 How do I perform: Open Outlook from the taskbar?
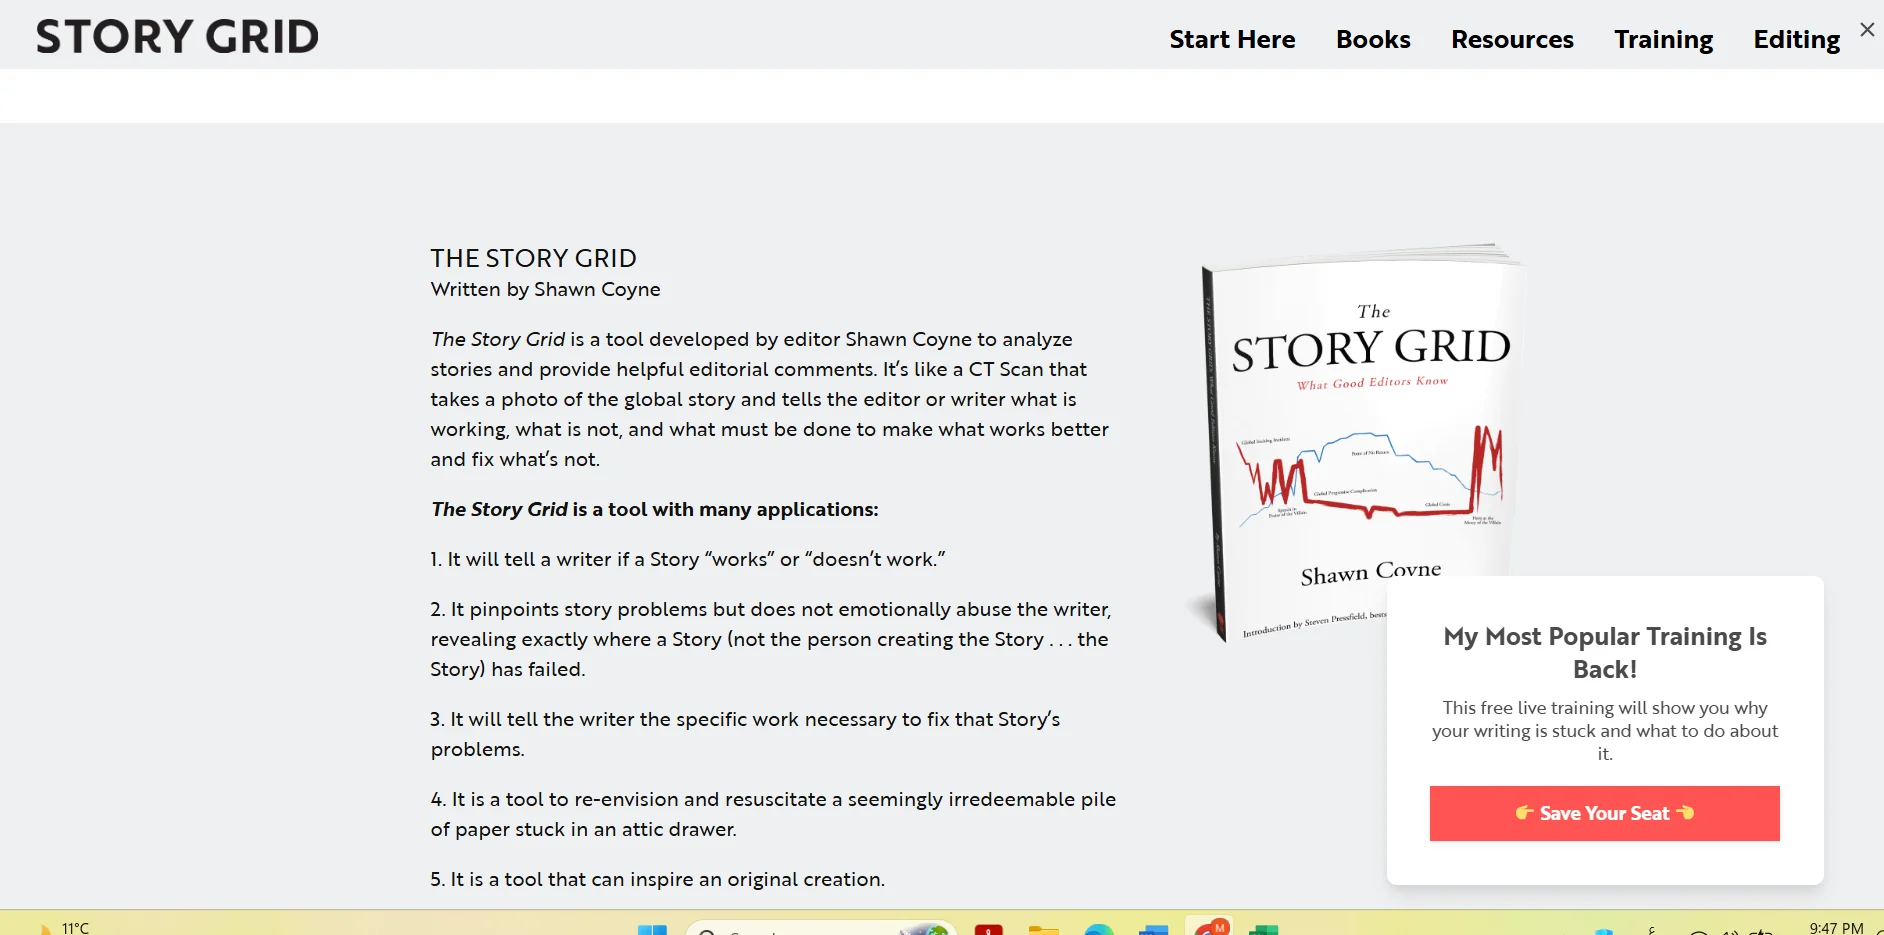point(1153,929)
